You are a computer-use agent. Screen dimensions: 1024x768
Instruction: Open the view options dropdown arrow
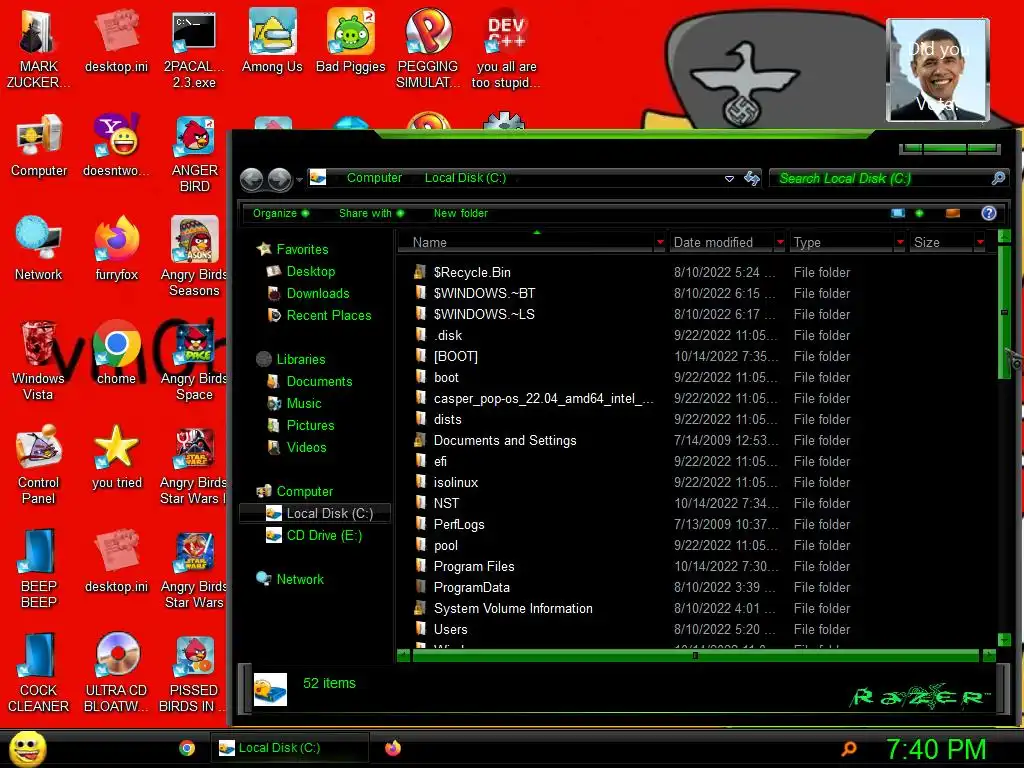pyautogui.click(x=920, y=213)
